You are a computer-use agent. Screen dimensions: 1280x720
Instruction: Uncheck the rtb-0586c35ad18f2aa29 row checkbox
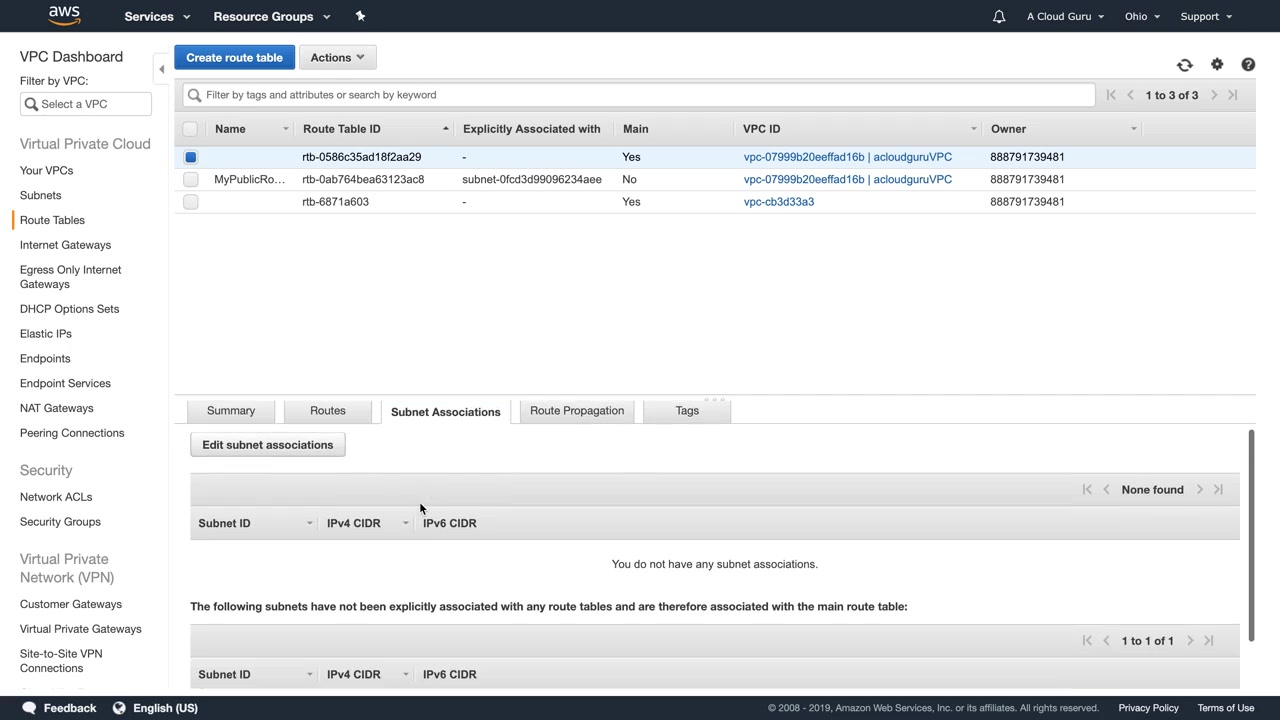point(190,157)
